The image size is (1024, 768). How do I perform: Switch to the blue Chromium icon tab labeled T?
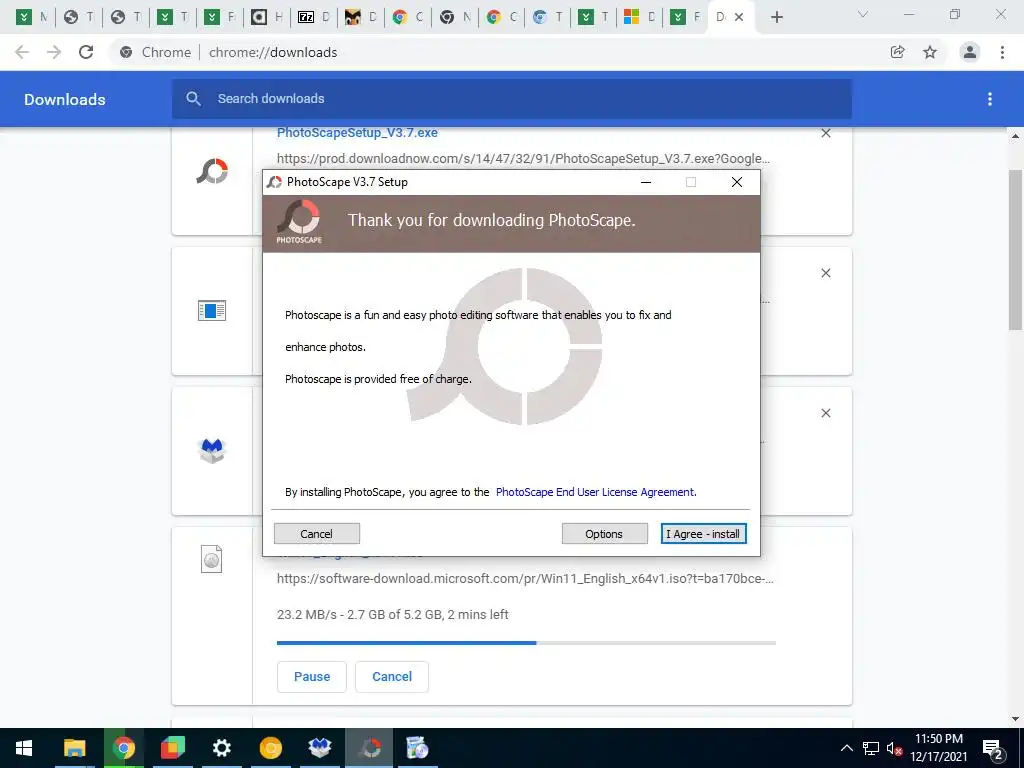(x=548, y=18)
